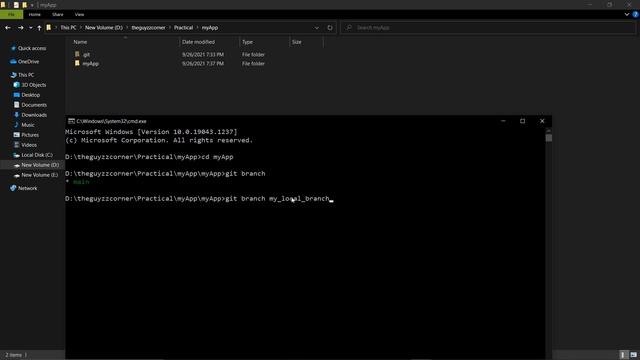Screen dimensions: 640x360
Task: Open the File ribbon tab
Action: 11,14
